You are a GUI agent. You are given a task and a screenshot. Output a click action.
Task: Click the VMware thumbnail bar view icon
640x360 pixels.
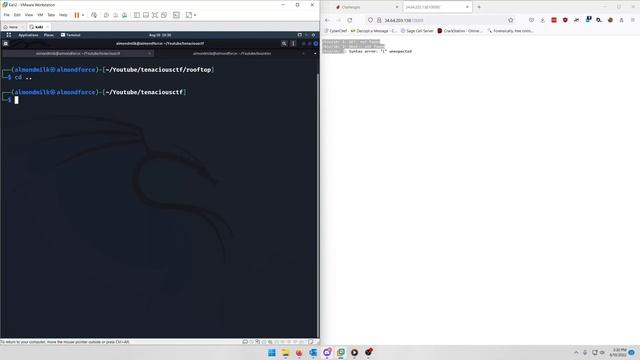coord(146,15)
